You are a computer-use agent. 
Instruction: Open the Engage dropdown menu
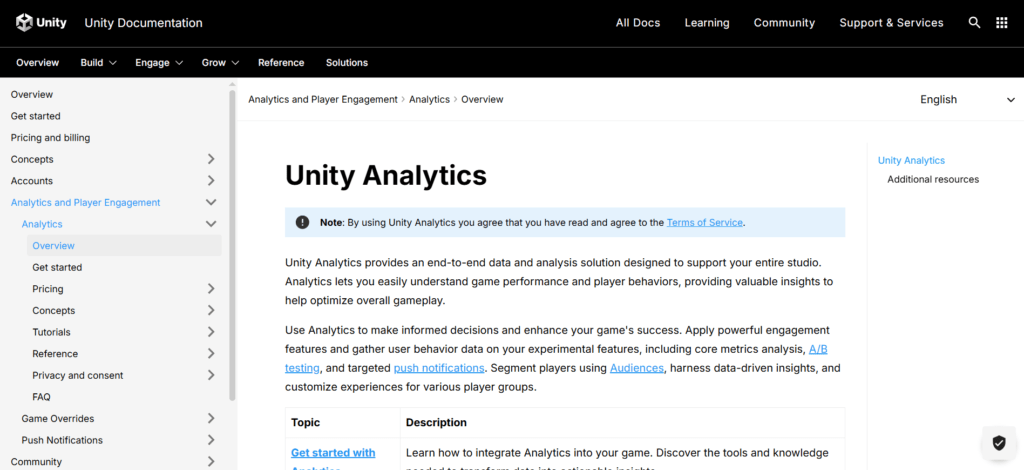[x=159, y=62]
